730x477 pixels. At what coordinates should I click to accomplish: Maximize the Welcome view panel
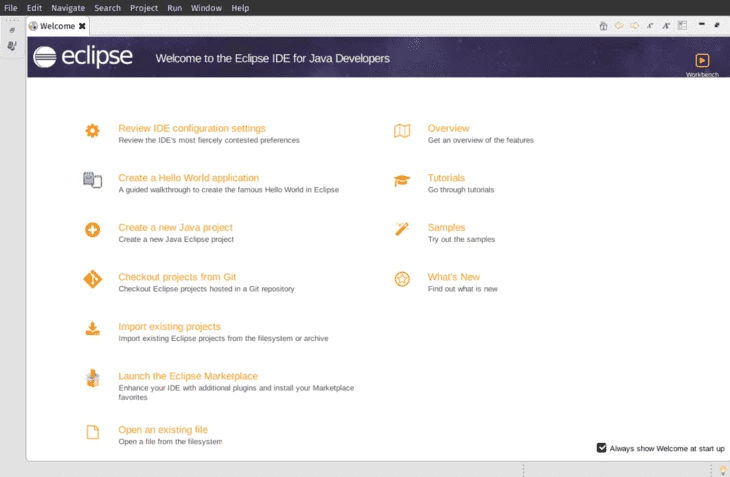pos(717,25)
